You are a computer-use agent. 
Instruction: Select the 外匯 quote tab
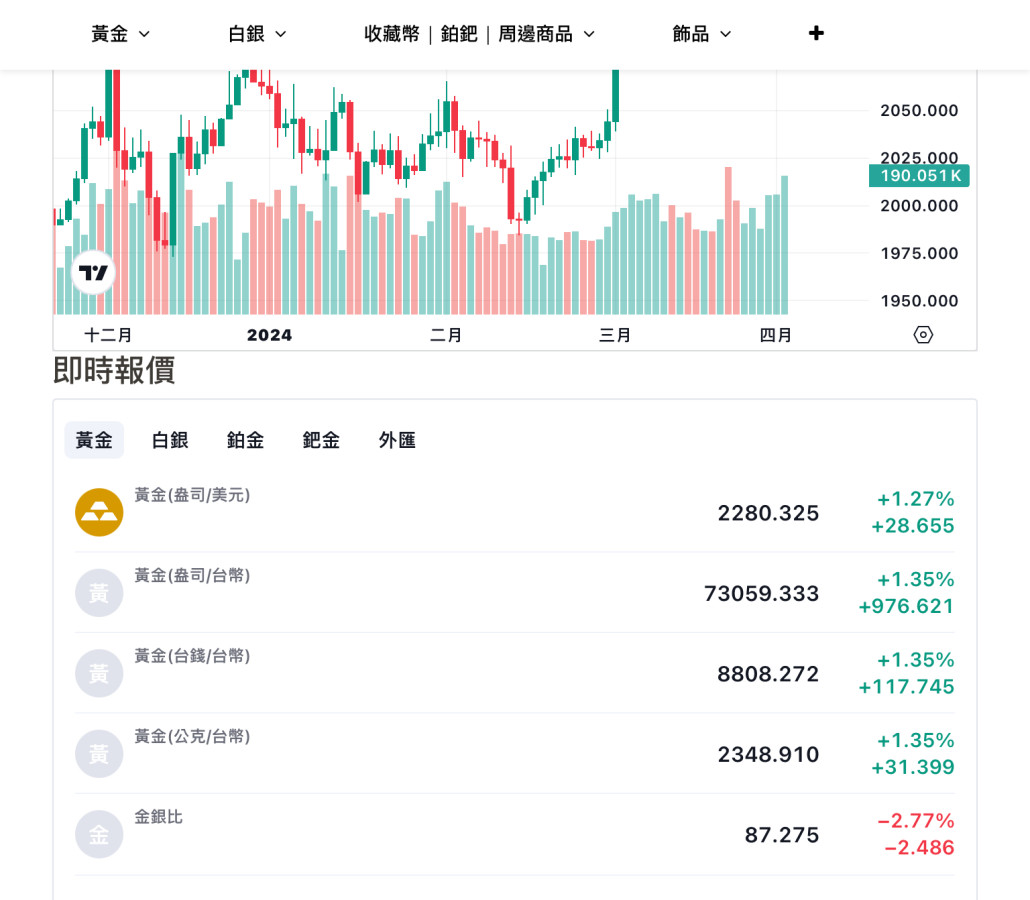397,440
